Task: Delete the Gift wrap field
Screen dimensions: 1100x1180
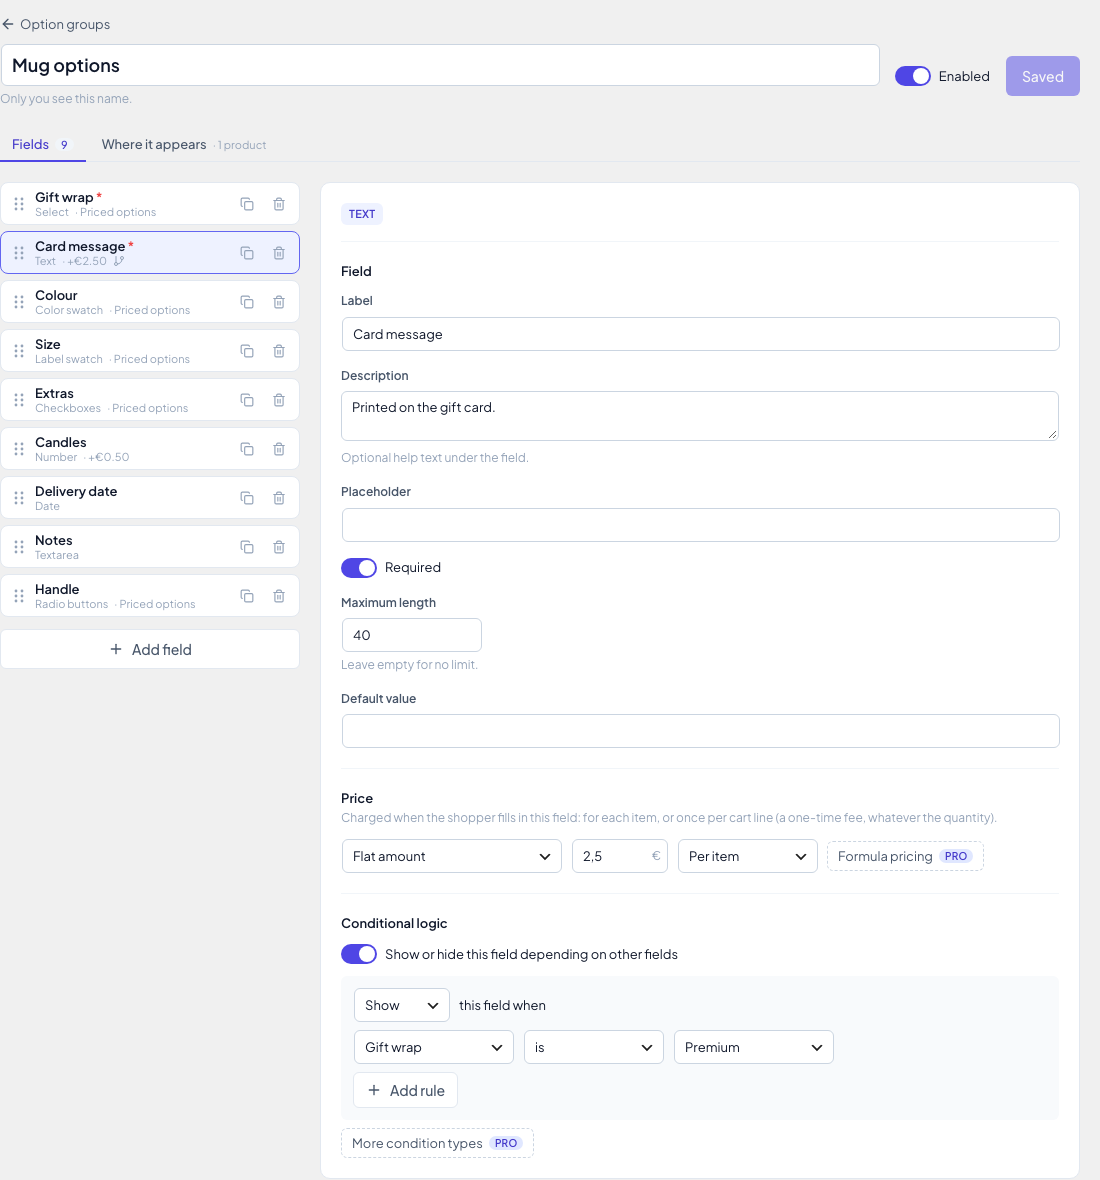Action: [x=279, y=204]
